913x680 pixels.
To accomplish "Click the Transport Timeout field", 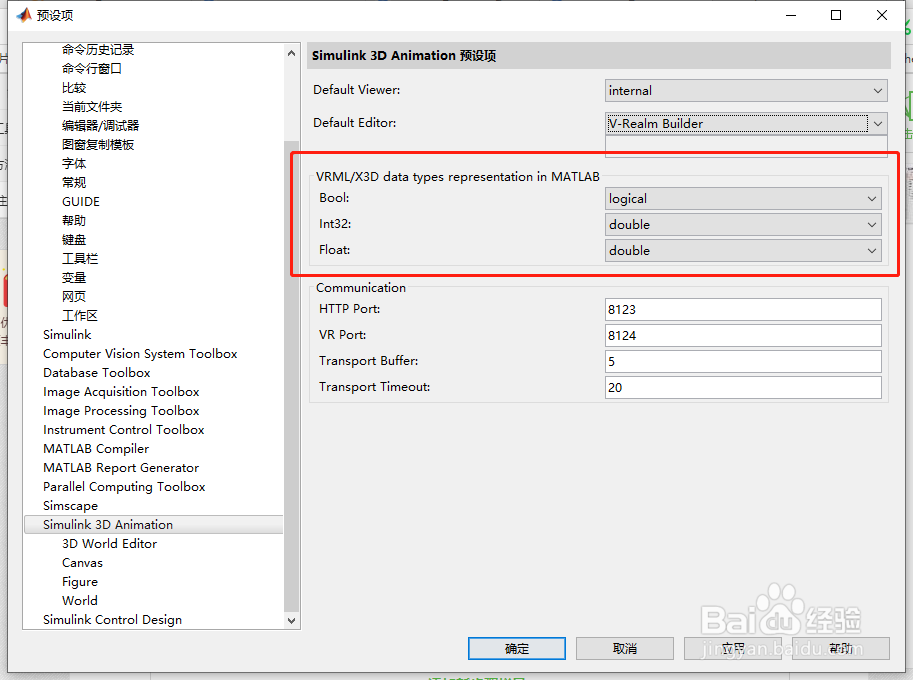I will point(743,387).
